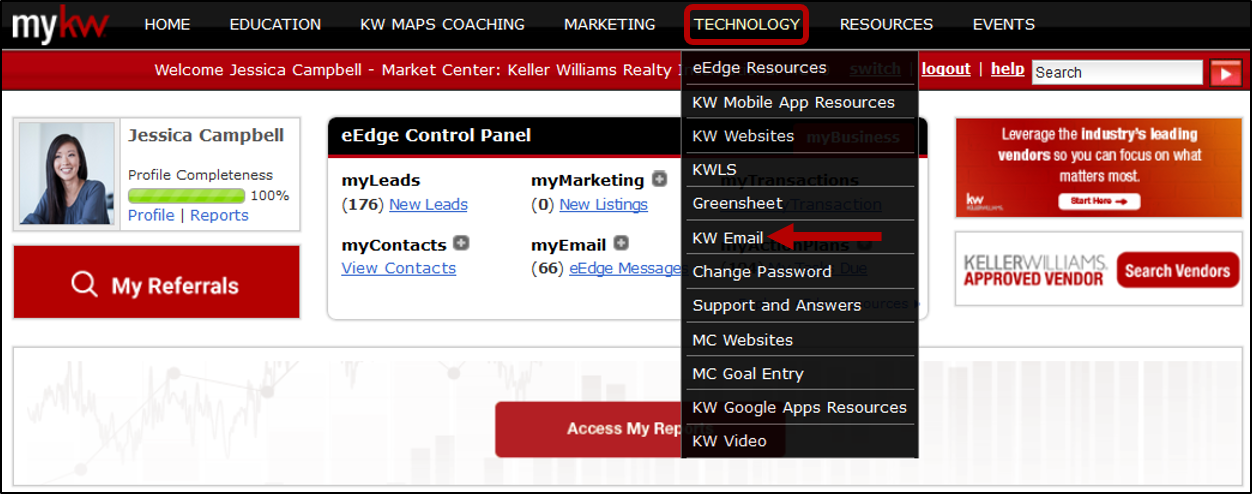Open the RESOURCES menu
Image resolution: width=1252 pixels, height=494 pixels.
tap(886, 24)
